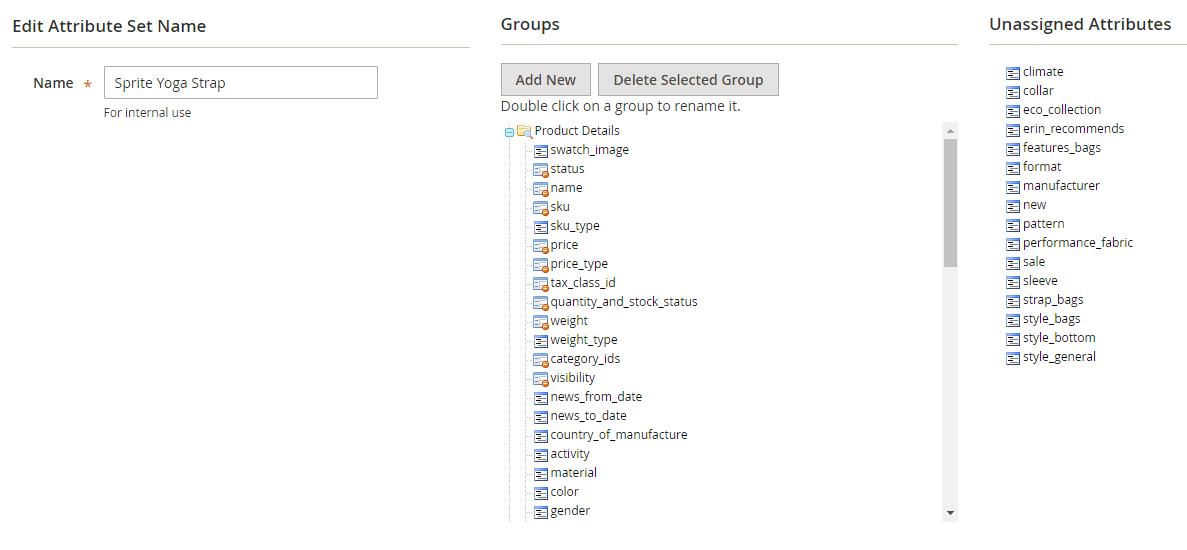
Task: Click the climate unassigned attribute icon
Action: [1013, 73]
